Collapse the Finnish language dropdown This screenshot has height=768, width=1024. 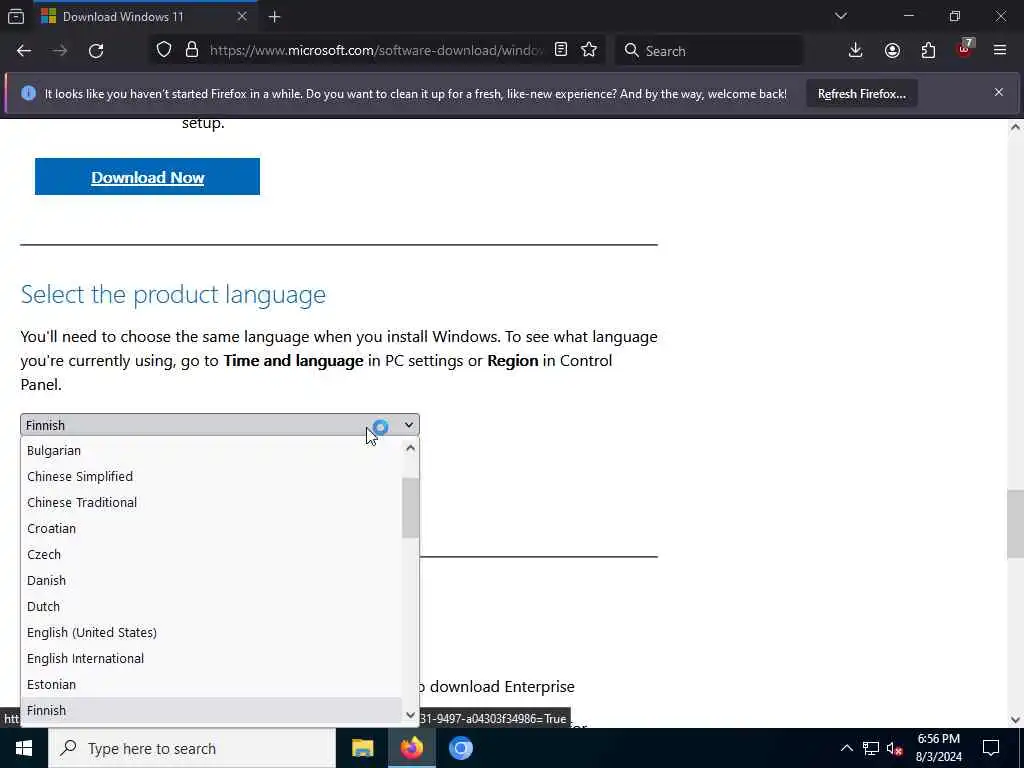click(x=219, y=425)
